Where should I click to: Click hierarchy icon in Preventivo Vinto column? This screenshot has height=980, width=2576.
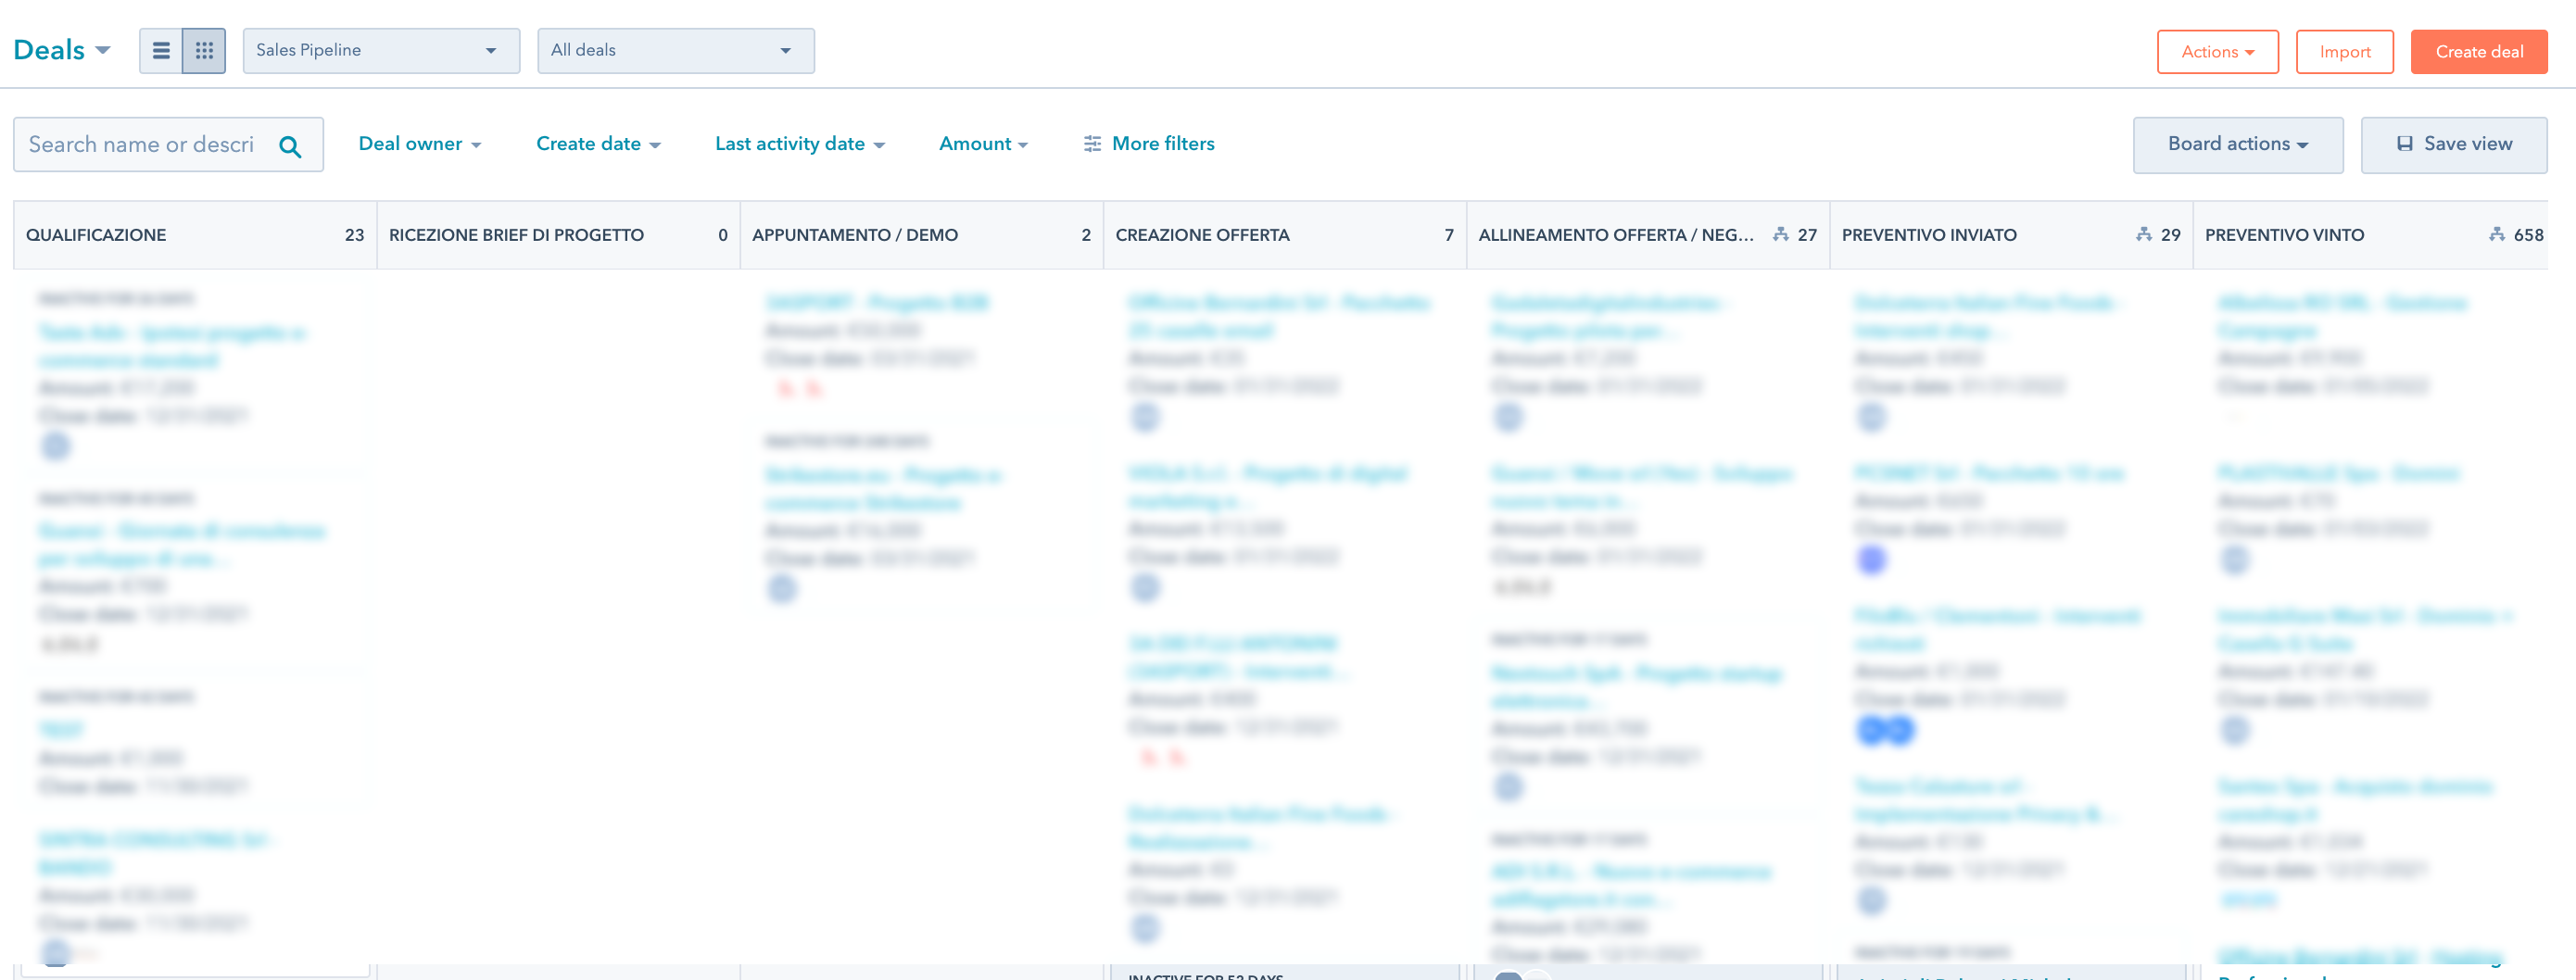pos(2497,235)
